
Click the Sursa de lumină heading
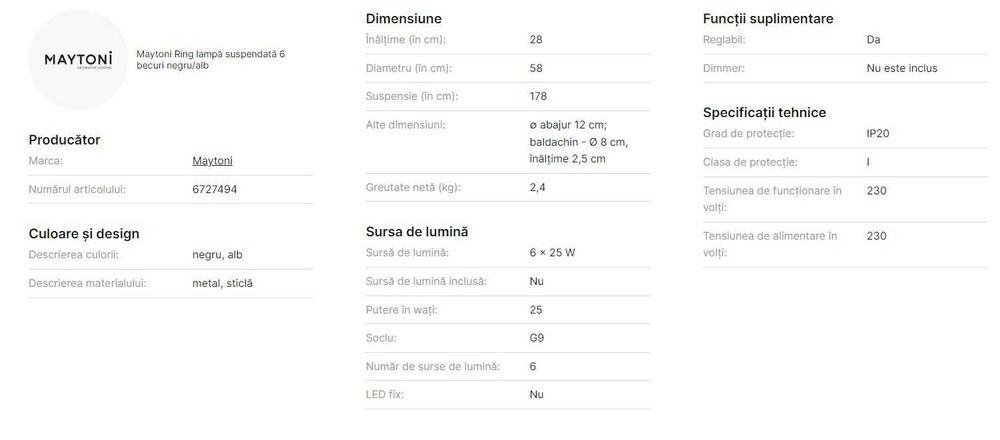tap(417, 231)
